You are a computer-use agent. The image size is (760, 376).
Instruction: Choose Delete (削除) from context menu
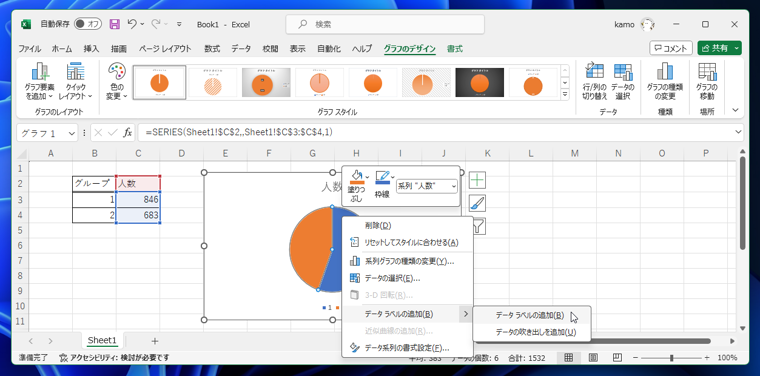[407, 225]
